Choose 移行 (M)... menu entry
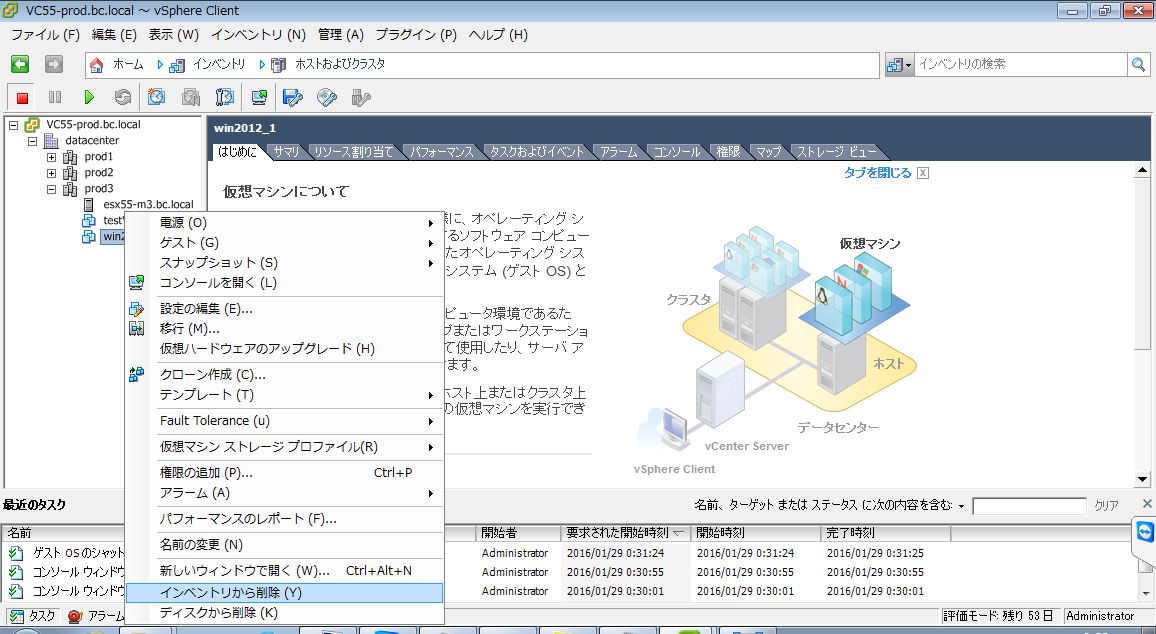 click(x=285, y=329)
